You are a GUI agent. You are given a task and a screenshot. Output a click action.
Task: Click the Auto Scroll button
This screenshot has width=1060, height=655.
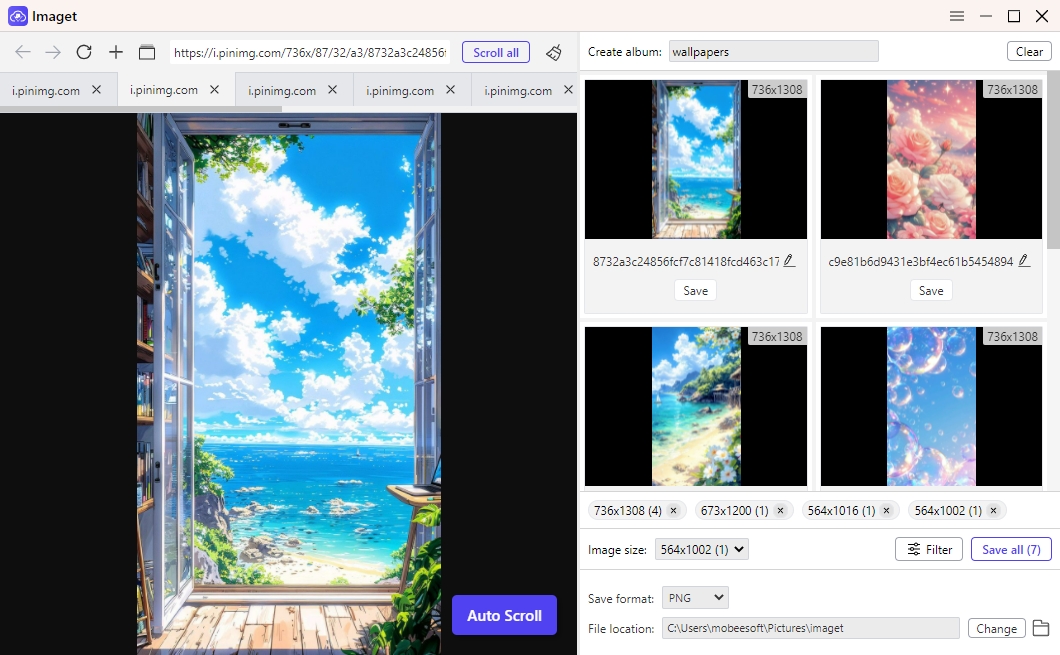tap(504, 615)
